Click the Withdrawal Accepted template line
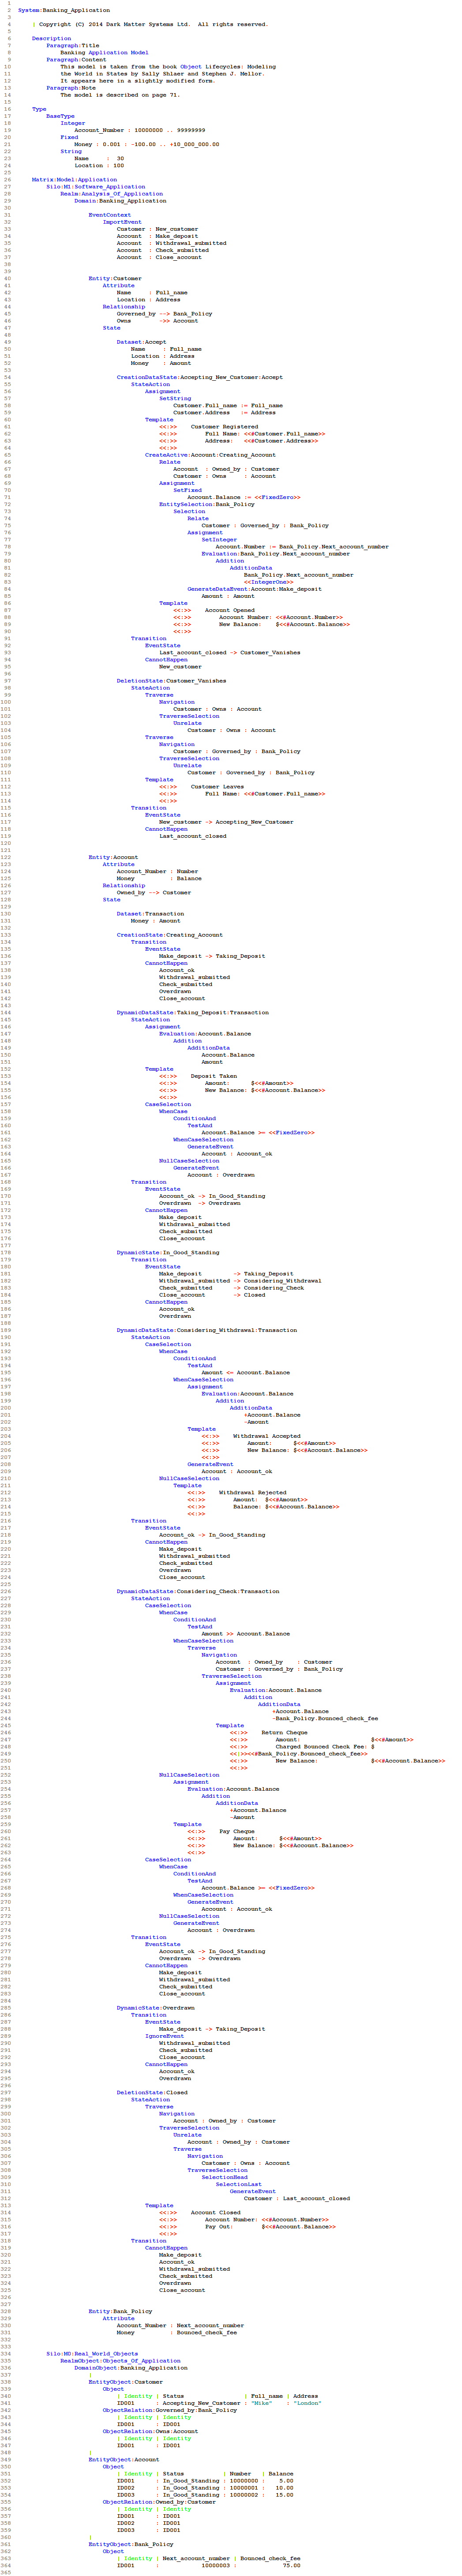Screen dimensions: 462x2576 tap(251, 1437)
